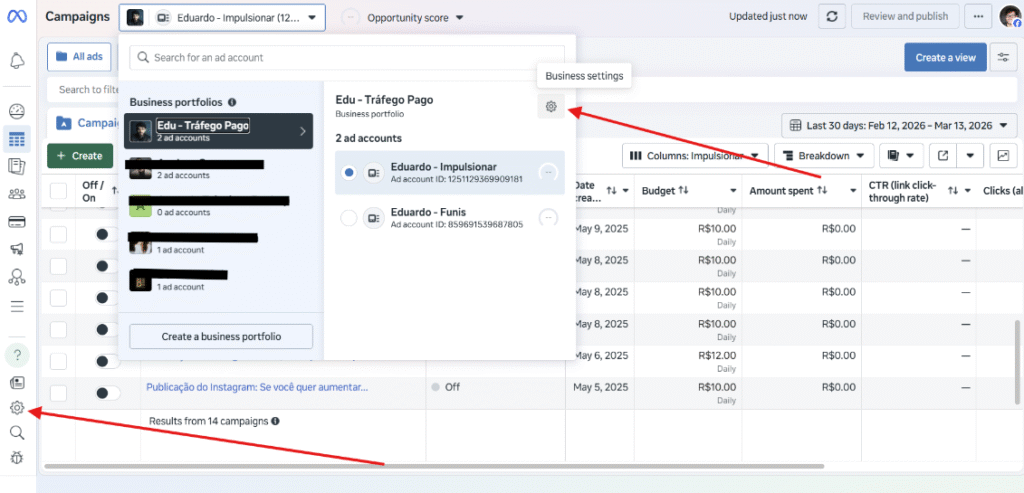Click the notifications bell in left sidebar
Viewport: 1024px width, 493px height.
pos(17,61)
